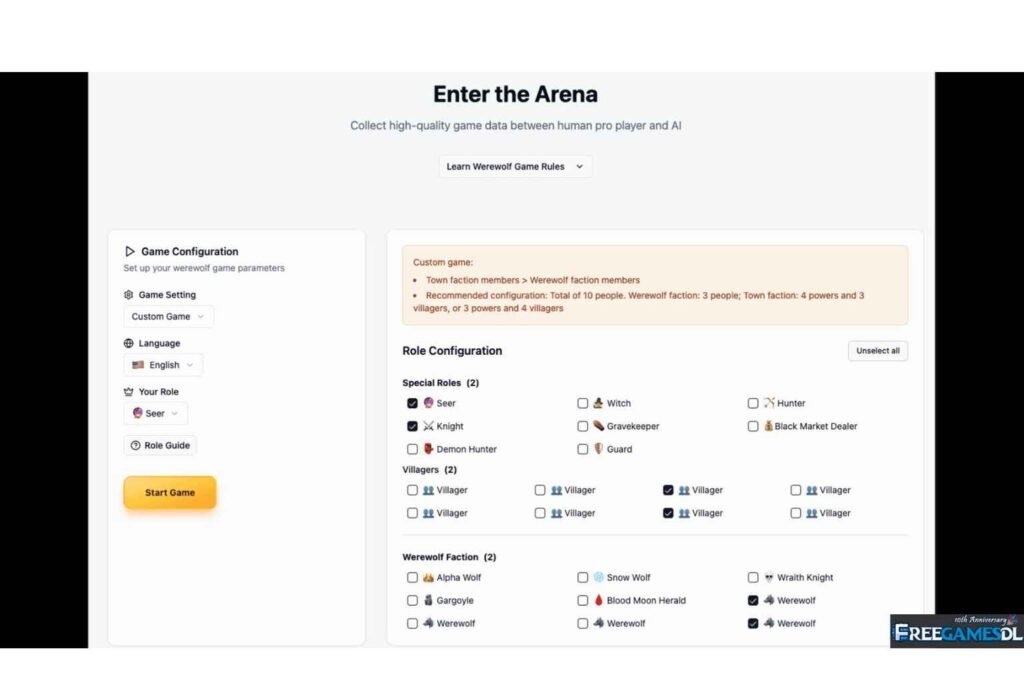Click the Guard shield icon
The height and width of the screenshot is (683, 1024).
[x=598, y=449]
